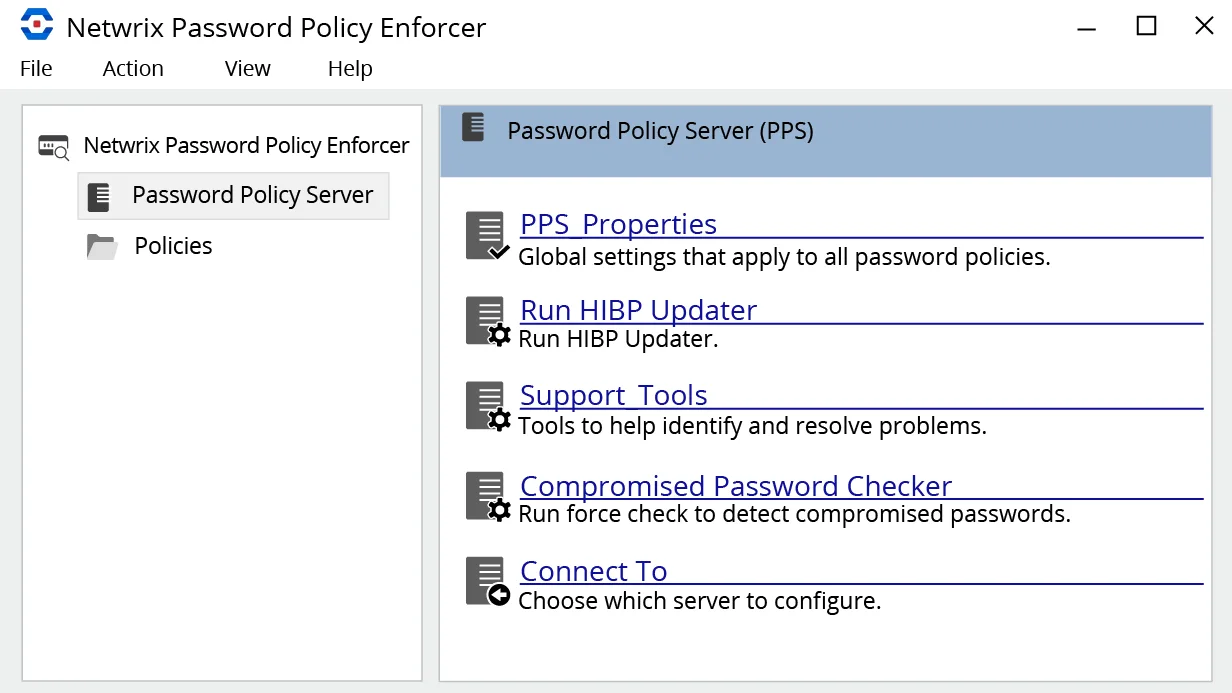This screenshot has width=1232, height=693.
Task: Maximize the application window
Action: [x=1147, y=26]
